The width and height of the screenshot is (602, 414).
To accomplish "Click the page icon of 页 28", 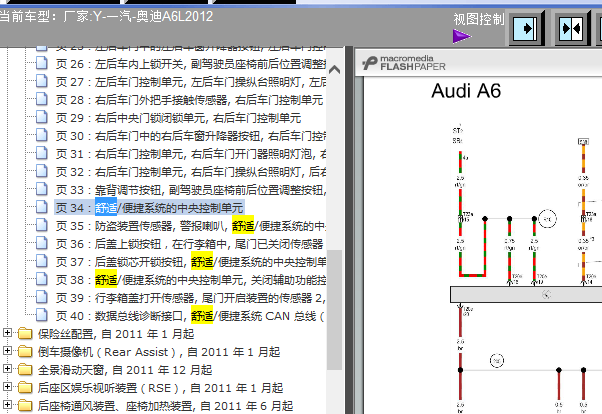I will pos(41,99).
